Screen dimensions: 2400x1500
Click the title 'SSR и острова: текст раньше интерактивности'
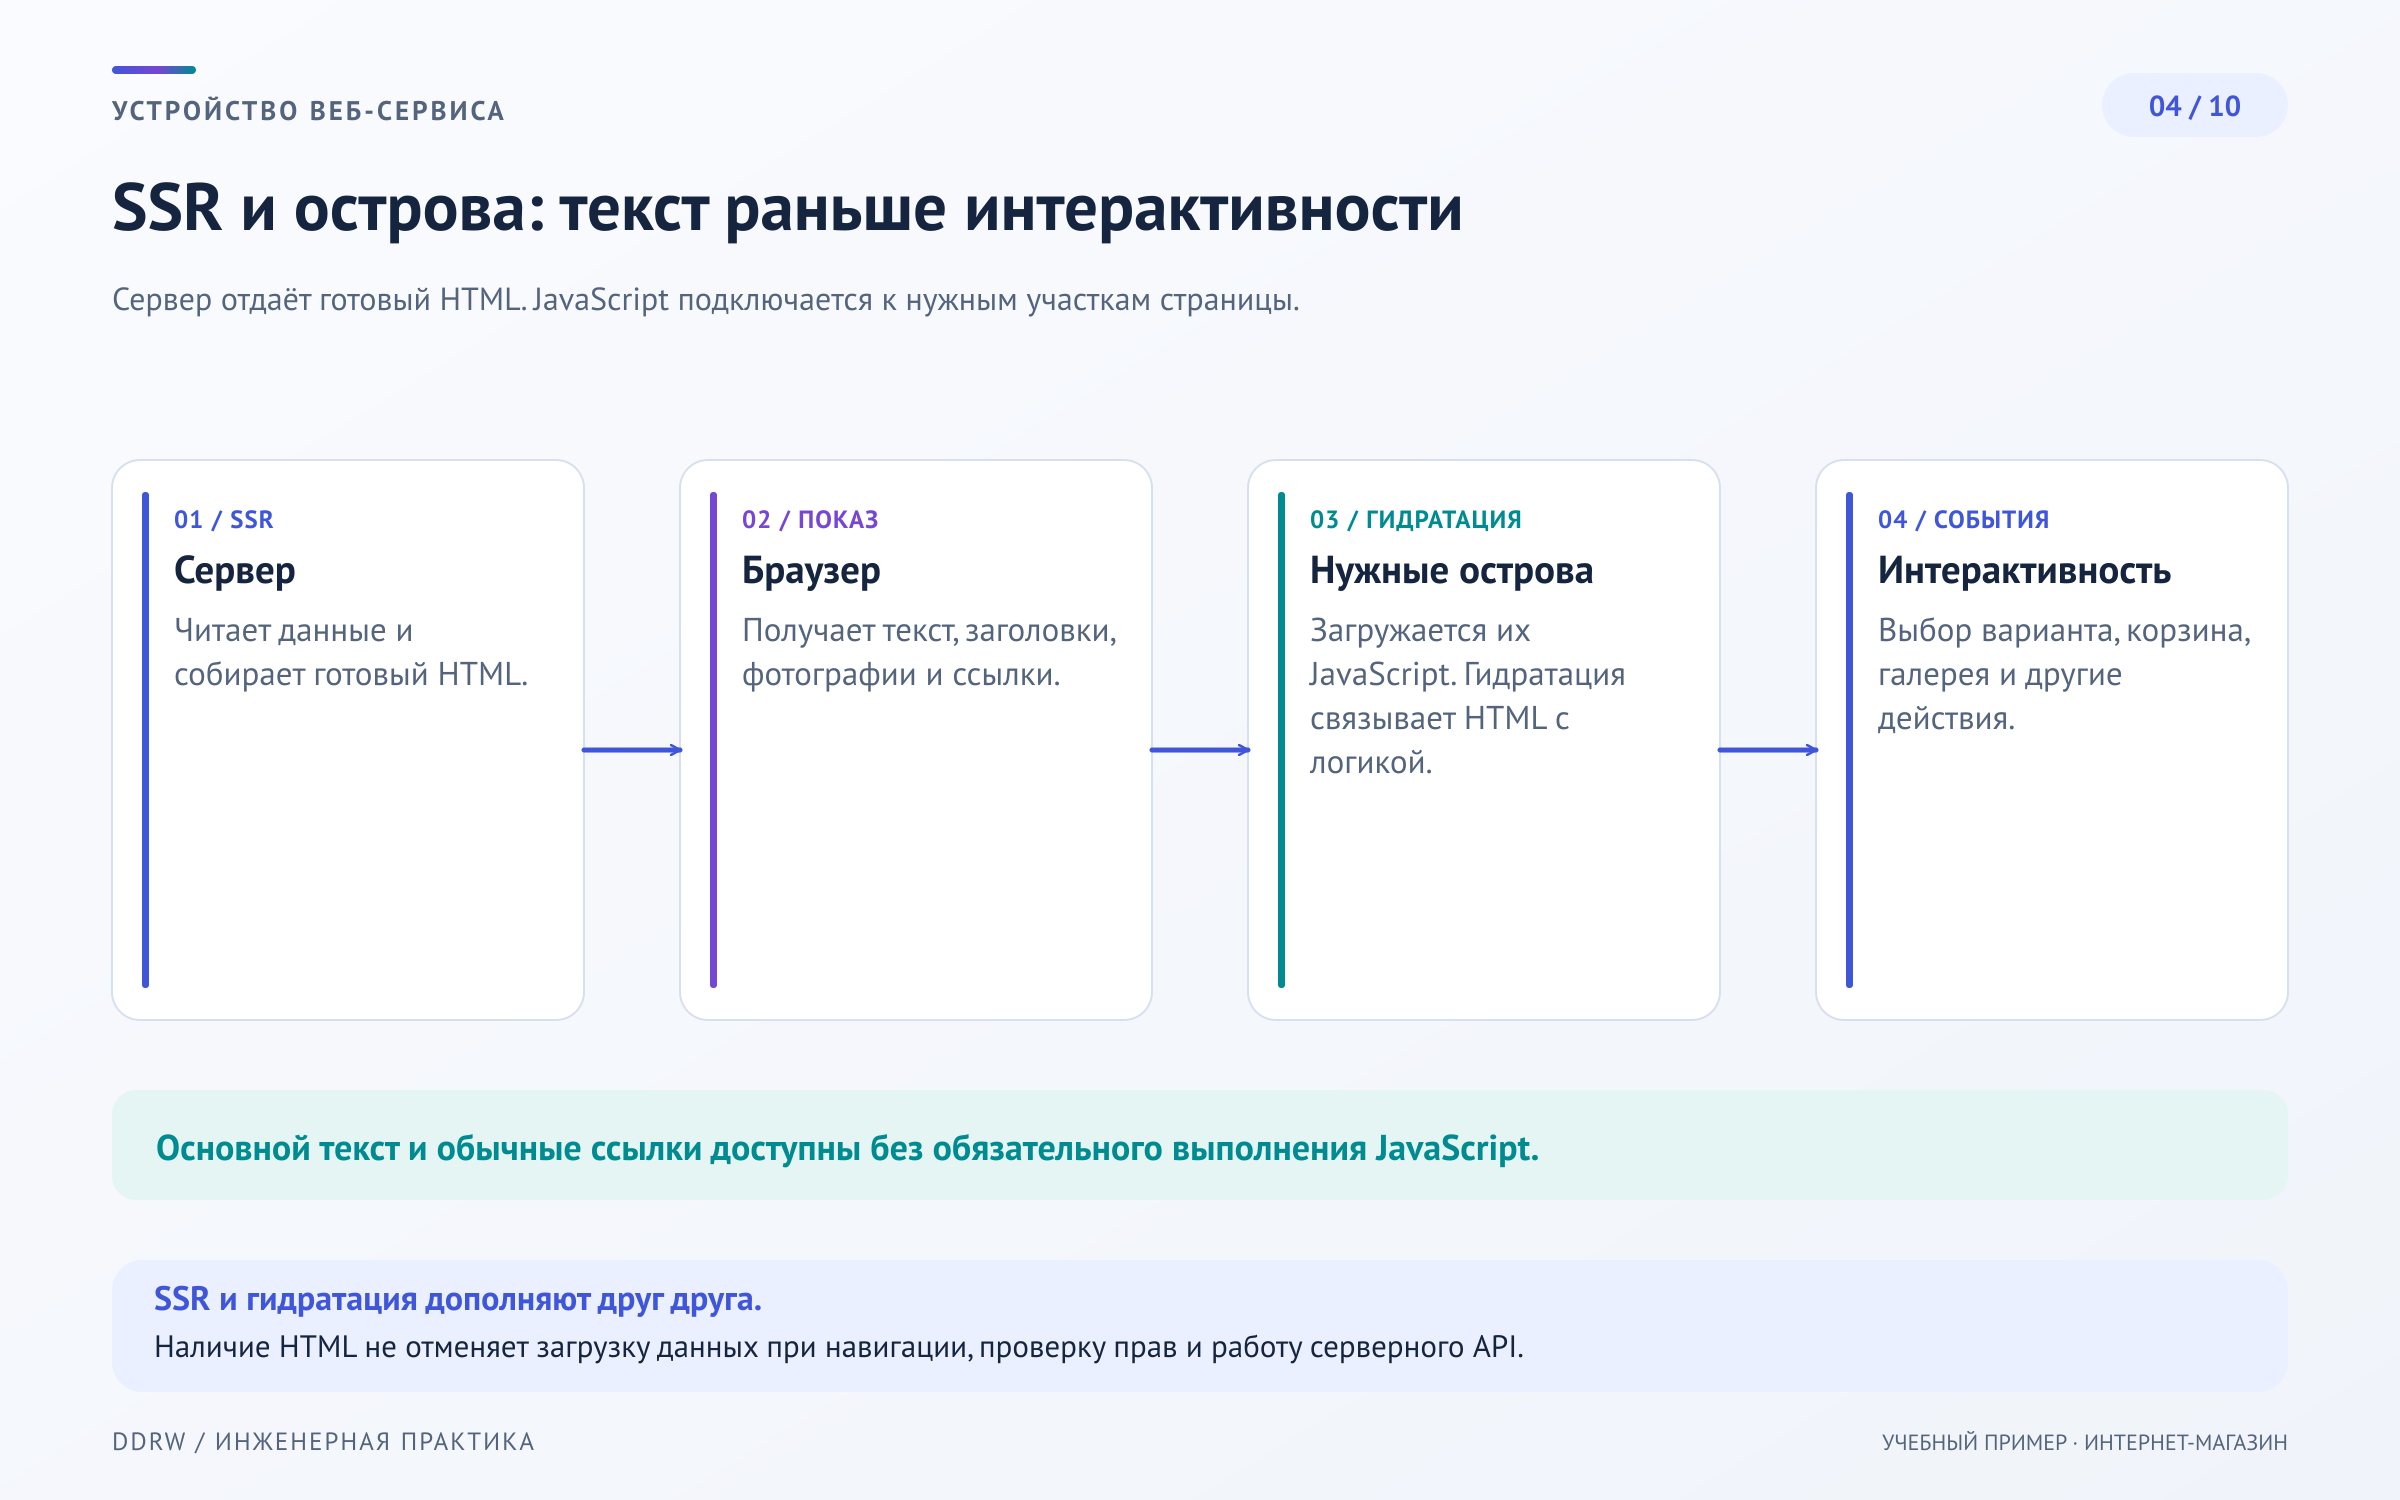[787, 208]
